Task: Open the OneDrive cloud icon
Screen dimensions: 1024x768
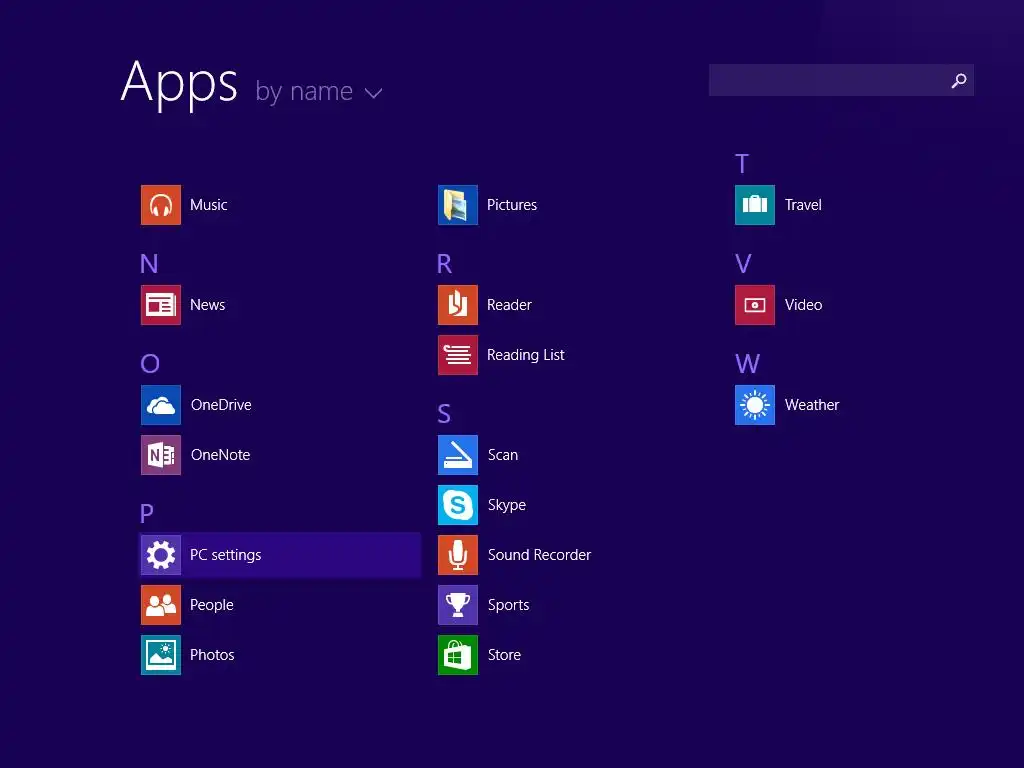Action: coord(161,405)
